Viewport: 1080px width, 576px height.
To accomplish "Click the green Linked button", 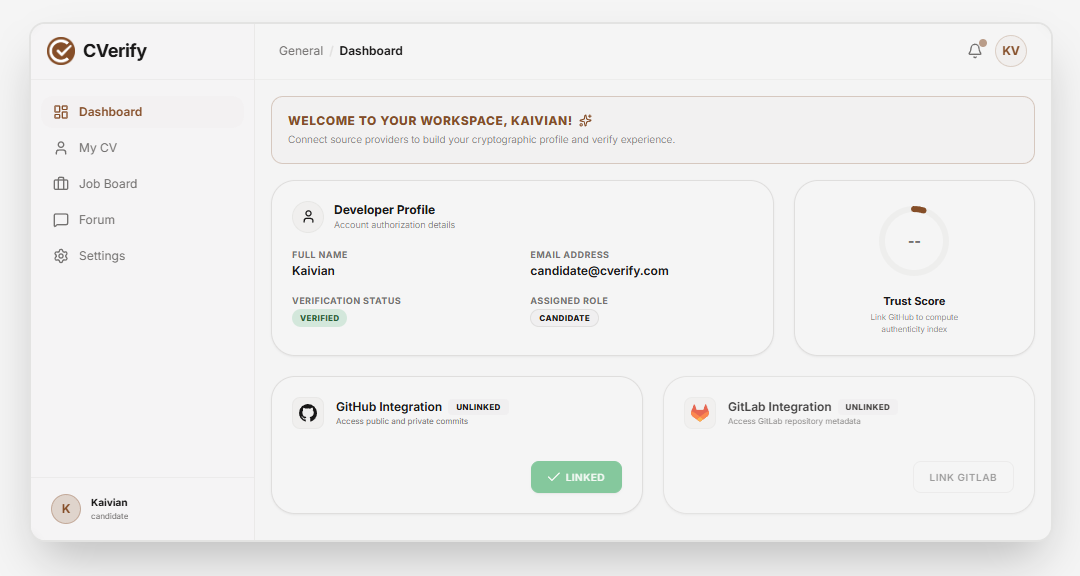I will point(577,477).
